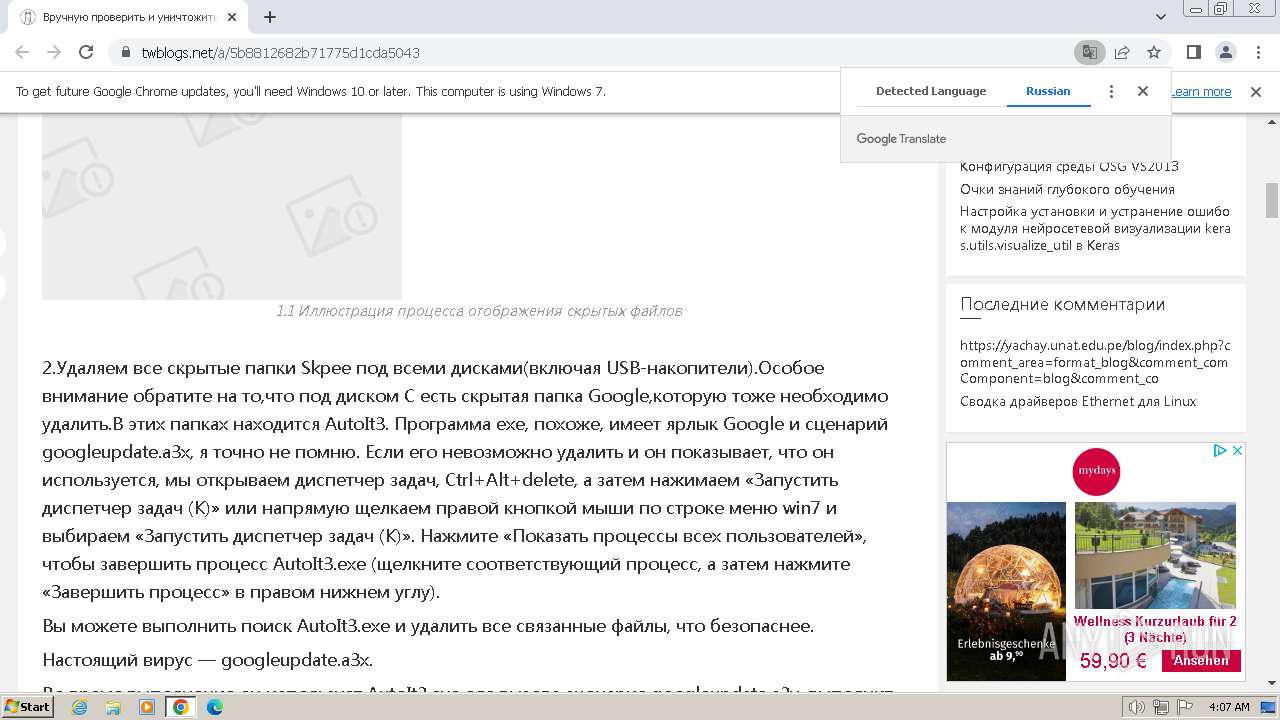
Task: Open Windows Media Player from taskbar
Action: pos(147,707)
